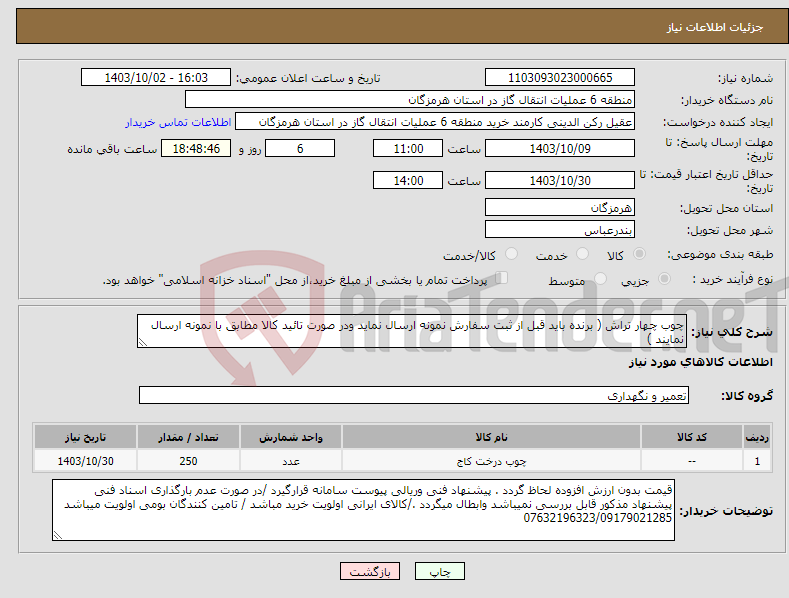The image size is (789, 598).
Task: Click the delivery city field بندرعباس
Action: pyautogui.click(x=560, y=230)
